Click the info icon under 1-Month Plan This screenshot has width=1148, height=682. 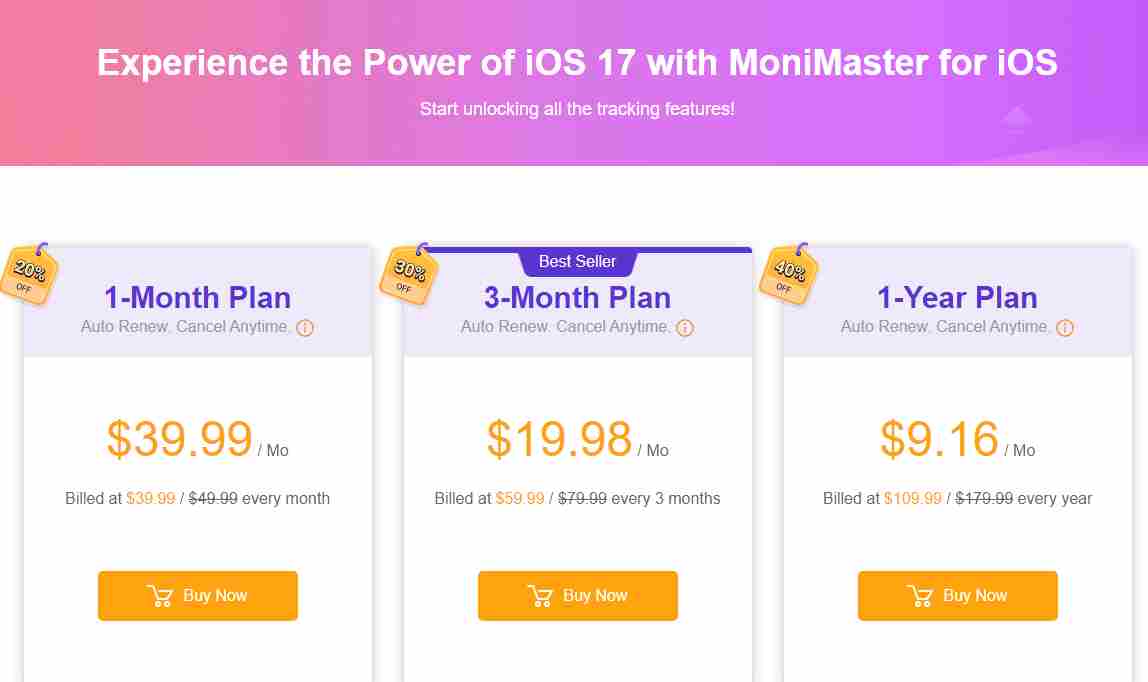pyautogui.click(x=305, y=328)
